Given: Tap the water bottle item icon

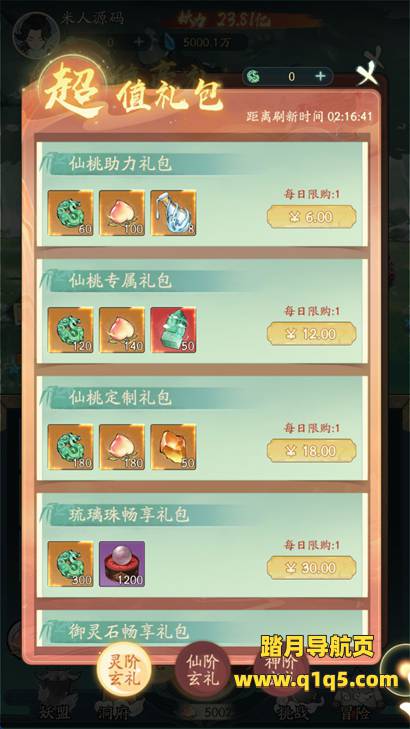Looking at the screenshot, I should click(173, 213).
